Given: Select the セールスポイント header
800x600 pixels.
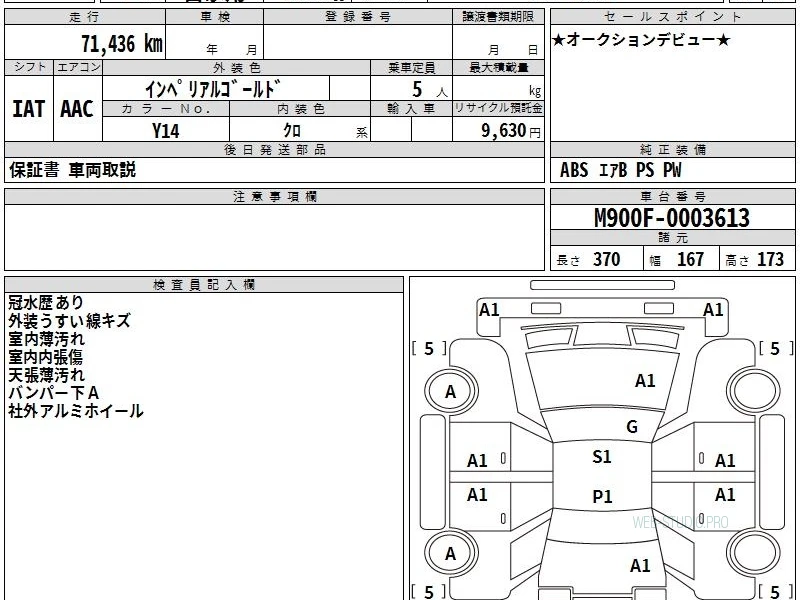Looking at the screenshot, I should click(x=672, y=17).
